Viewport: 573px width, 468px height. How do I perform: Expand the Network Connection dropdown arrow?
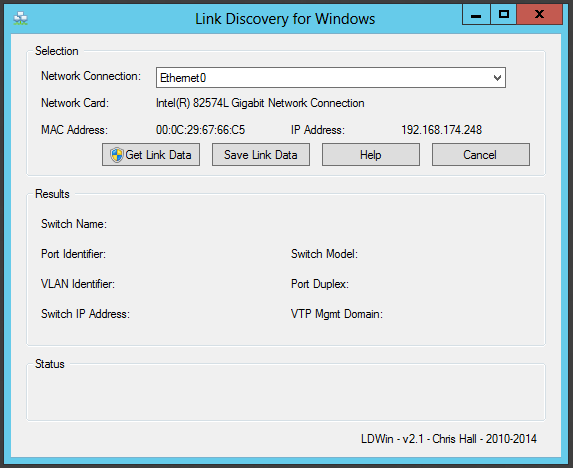pyautogui.click(x=497, y=77)
